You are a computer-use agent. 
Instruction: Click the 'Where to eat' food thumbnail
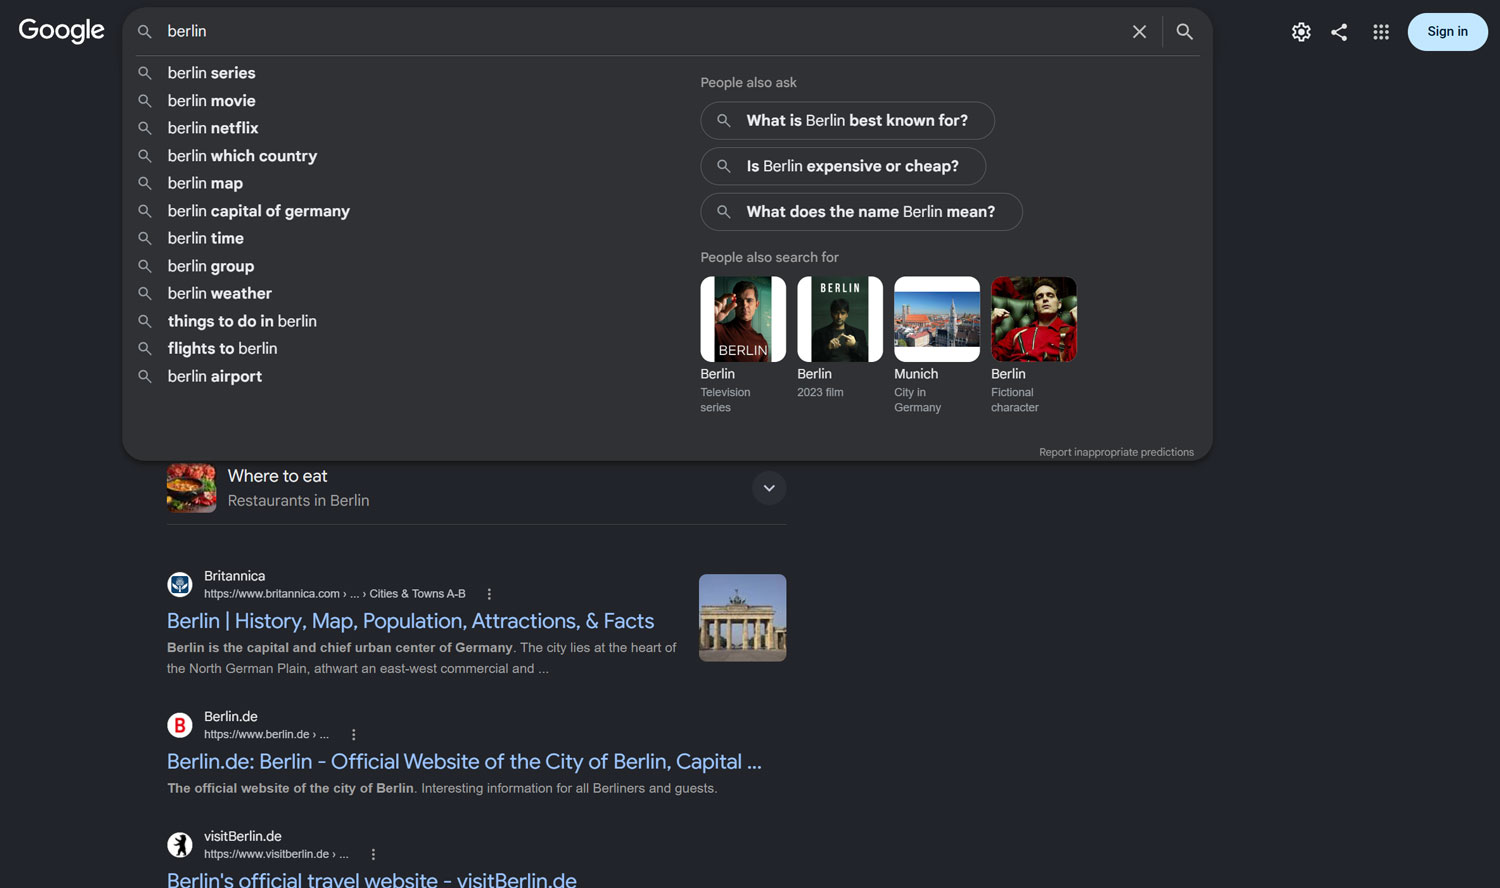coord(191,488)
